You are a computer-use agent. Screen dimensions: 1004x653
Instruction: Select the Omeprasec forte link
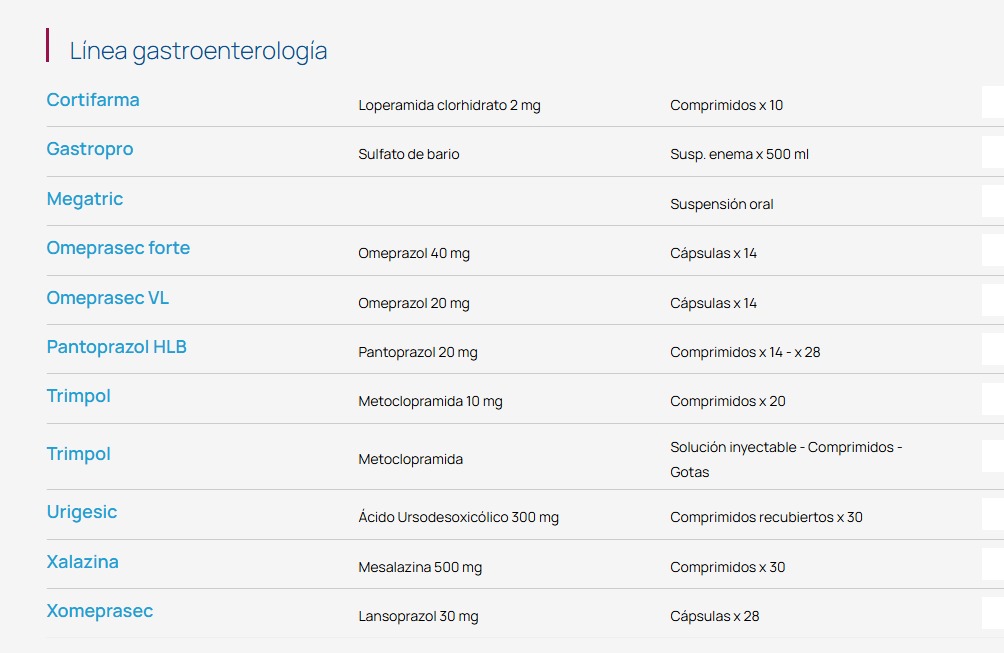point(118,248)
